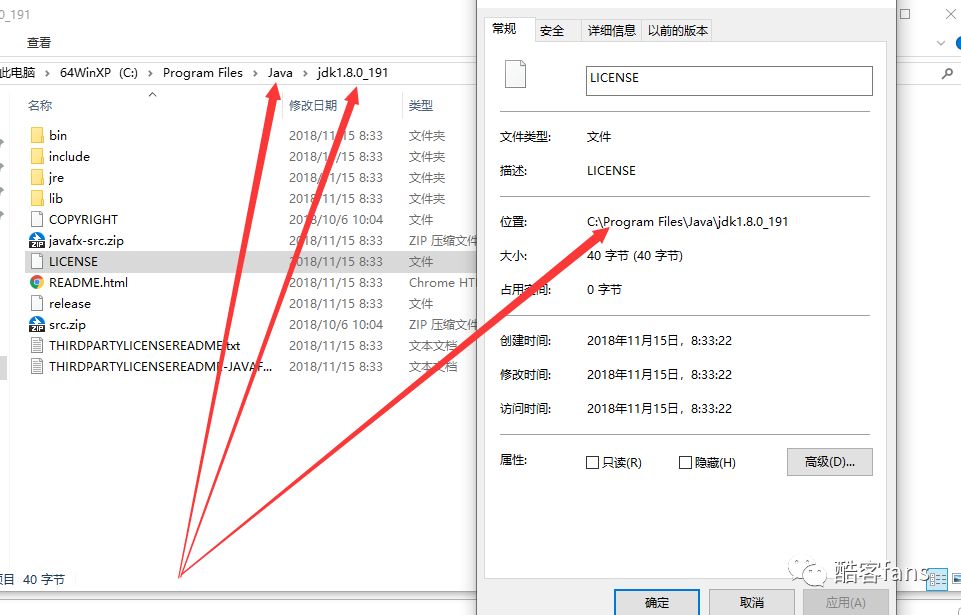Click the location path C:\Program Files\Java\jdk1.8.0_191
Image resolution: width=961 pixels, height=615 pixels.
pos(687,221)
